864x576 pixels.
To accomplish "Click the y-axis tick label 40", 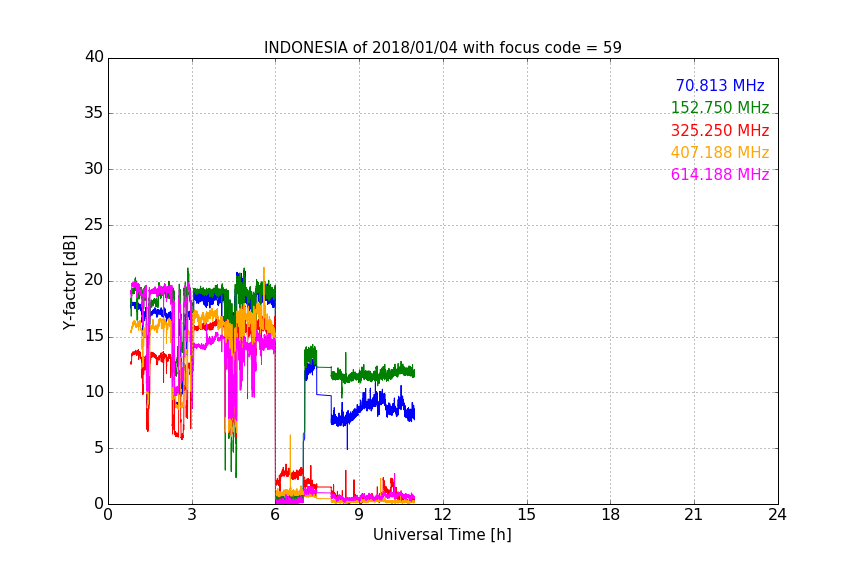I will tap(94, 57).
